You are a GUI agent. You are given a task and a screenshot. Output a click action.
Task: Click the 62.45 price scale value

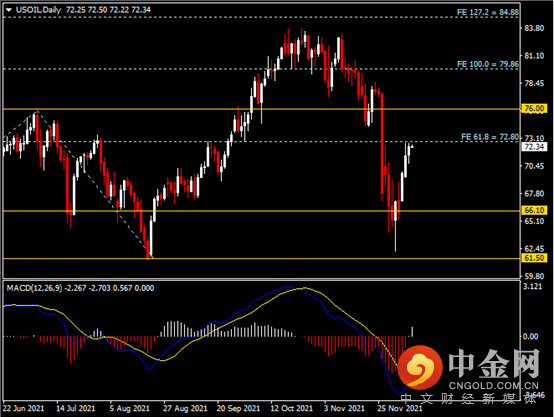coord(534,249)
